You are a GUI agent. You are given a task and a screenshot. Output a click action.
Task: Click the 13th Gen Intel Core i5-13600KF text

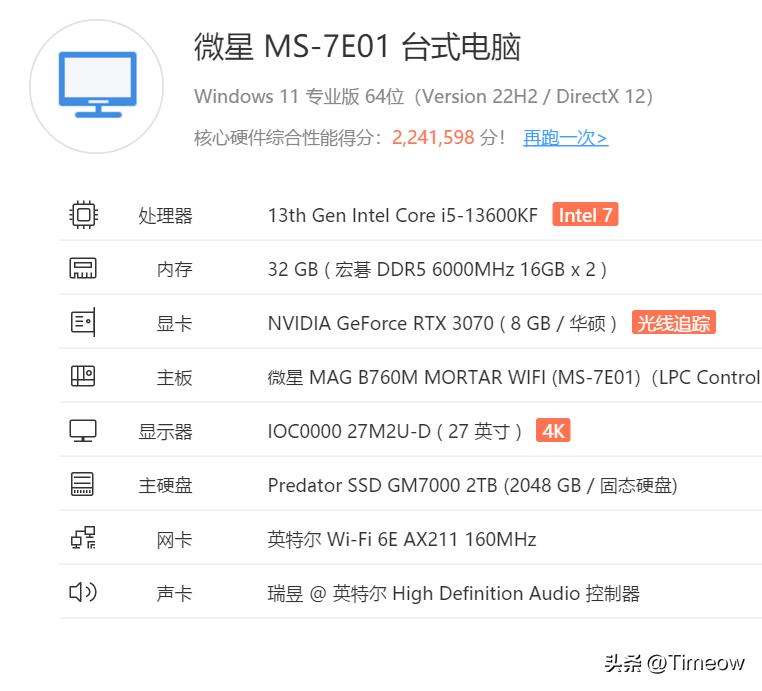click(403, 215)
